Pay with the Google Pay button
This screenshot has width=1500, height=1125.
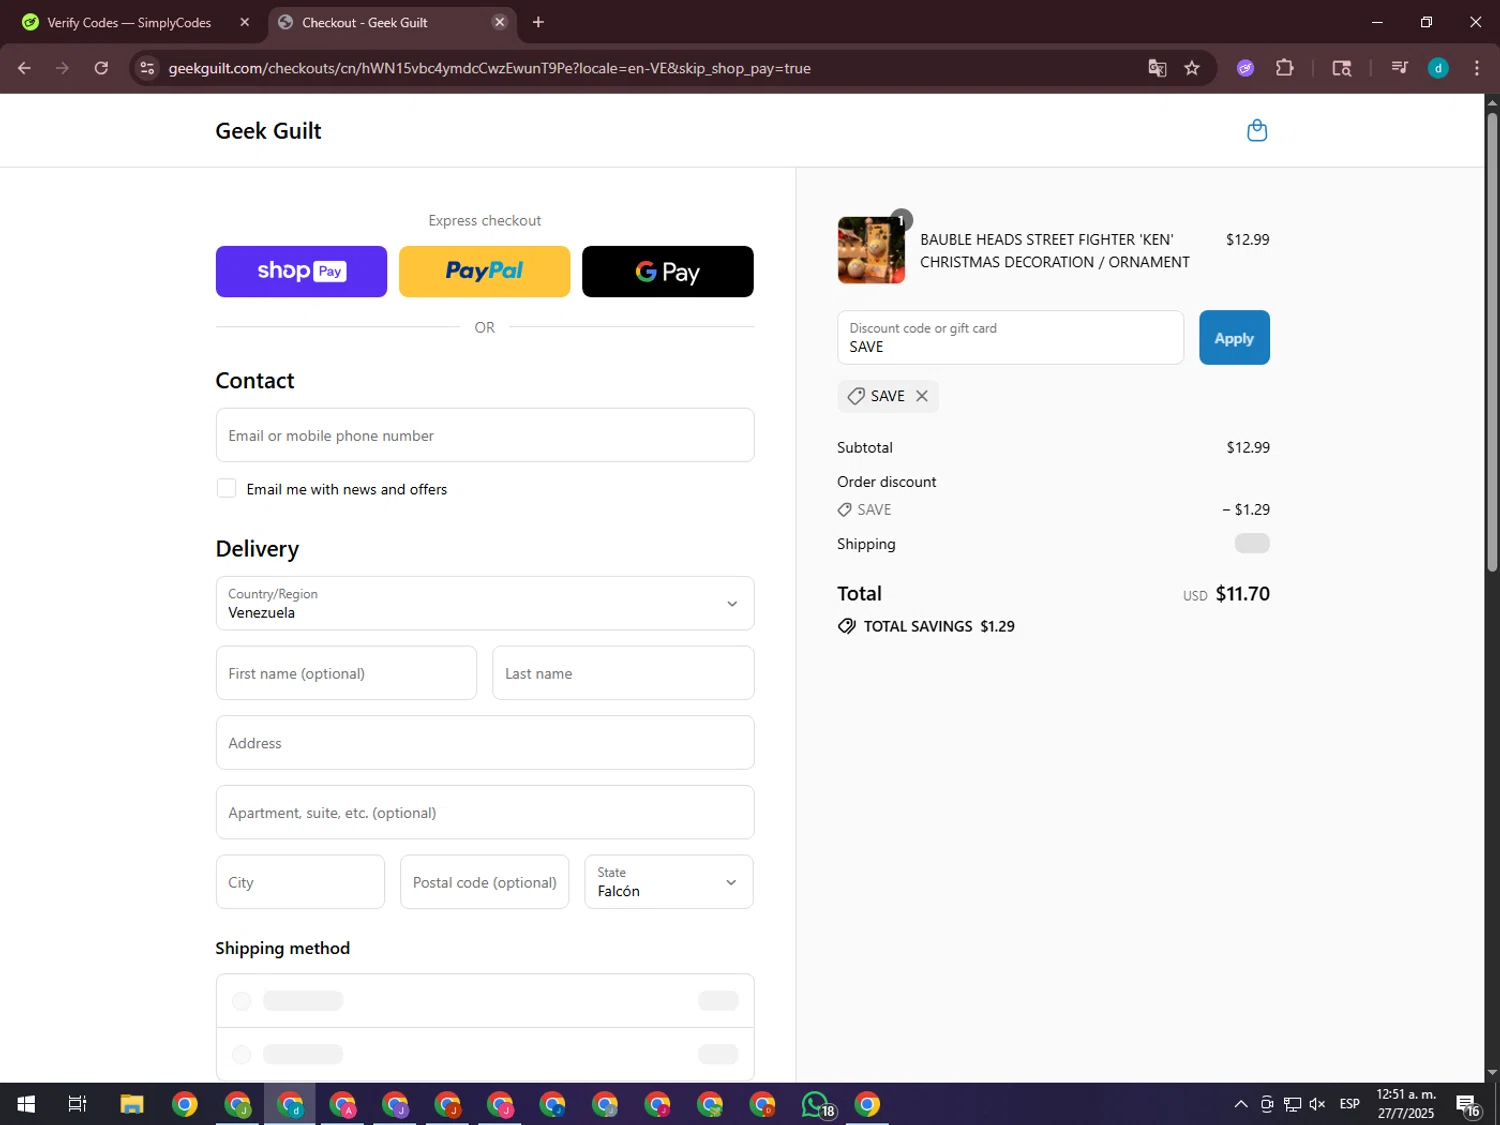point(668,271)
